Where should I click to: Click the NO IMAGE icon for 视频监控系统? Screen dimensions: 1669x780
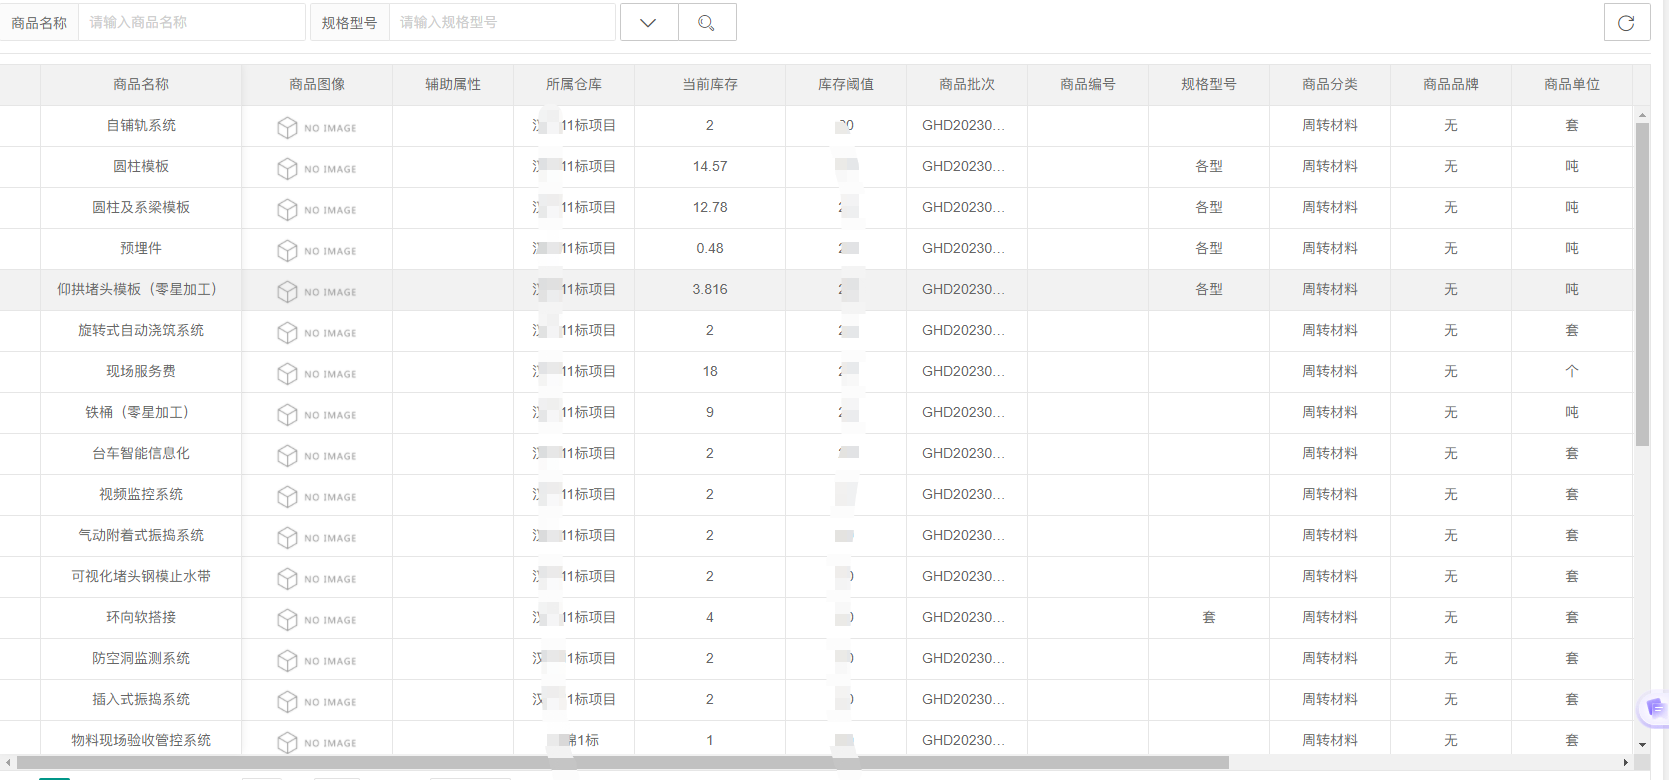click(316, 496)
